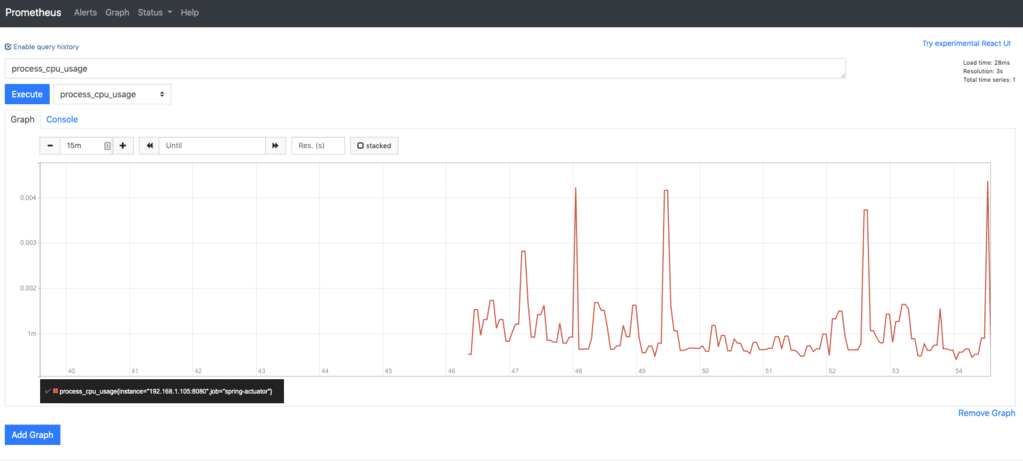Click the Execute button
The image size is (1023, 461).
pyautogui.click(x=27, y=94)
